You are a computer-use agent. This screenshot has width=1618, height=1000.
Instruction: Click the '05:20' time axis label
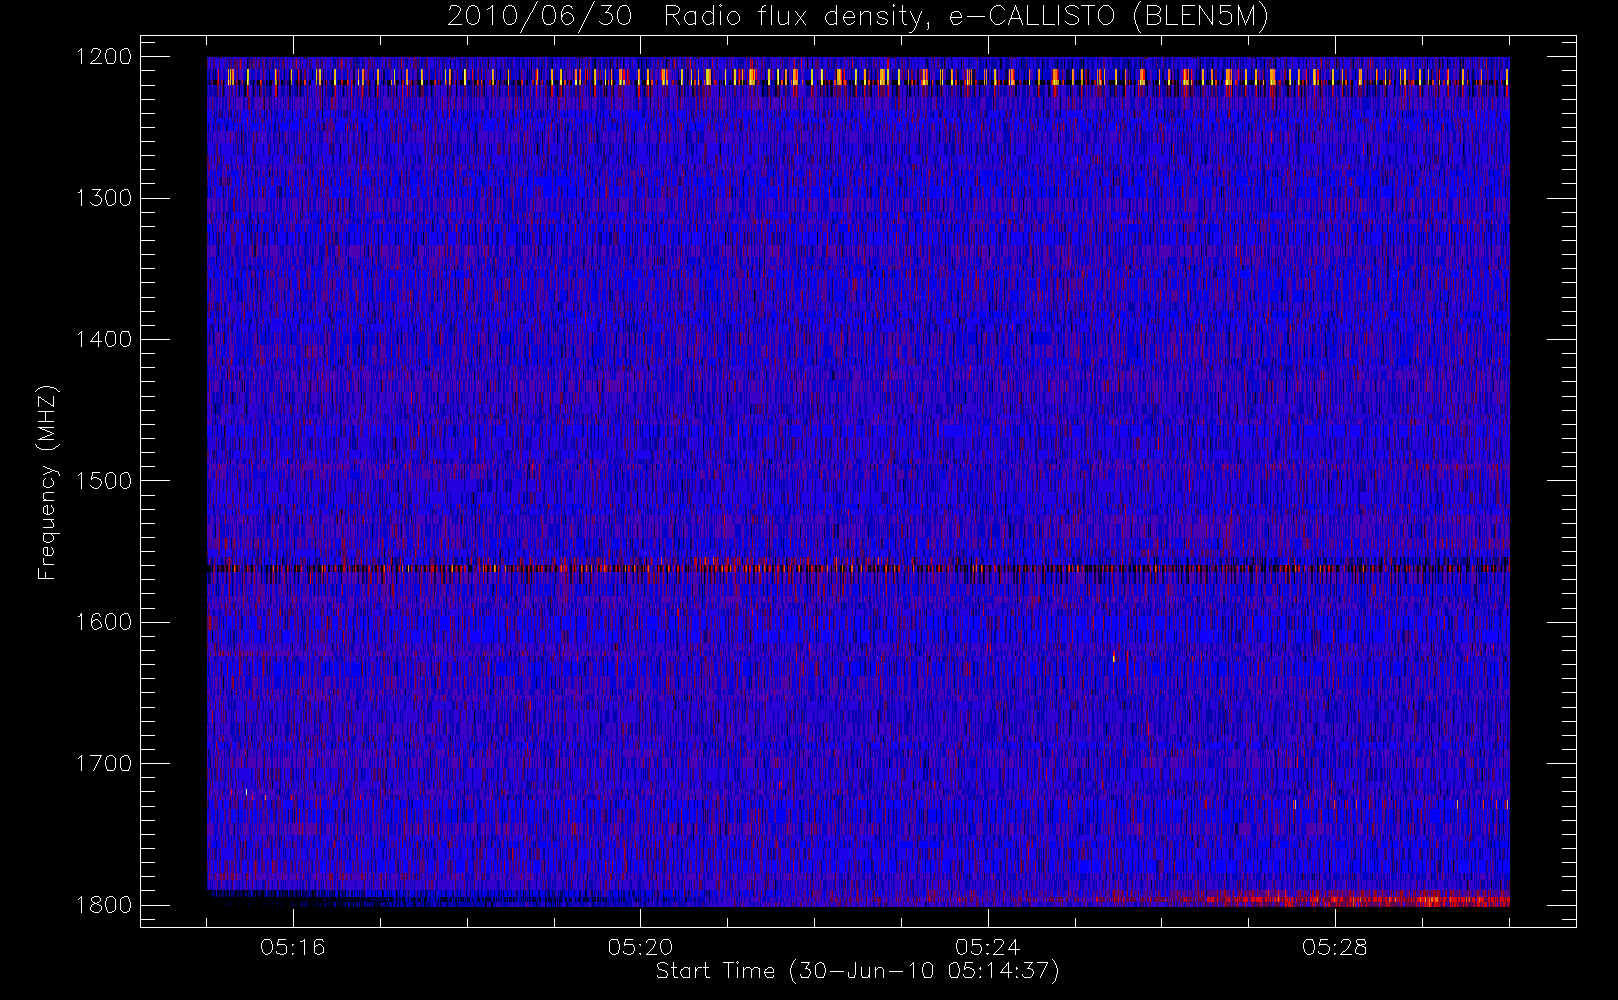640,947
